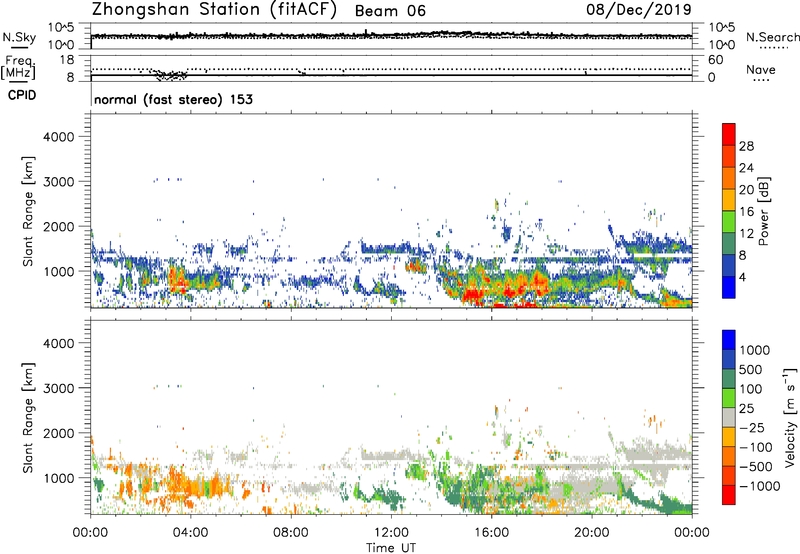Click the N.Sky legend label
Viewport: 800px width, 554px height.
point(19,37)
